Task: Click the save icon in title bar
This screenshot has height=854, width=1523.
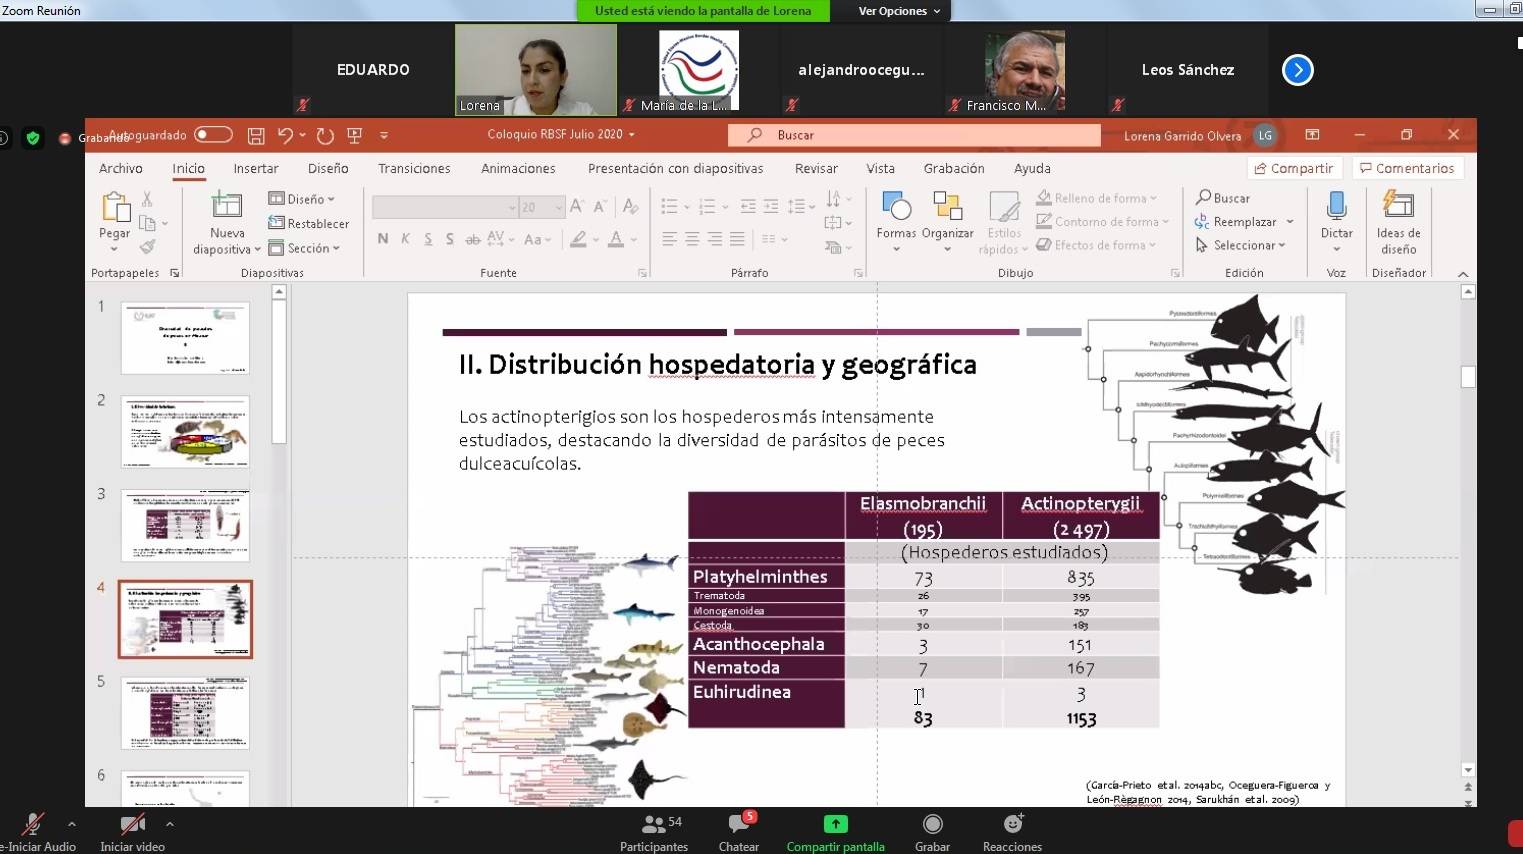Action: pos(256,135)
